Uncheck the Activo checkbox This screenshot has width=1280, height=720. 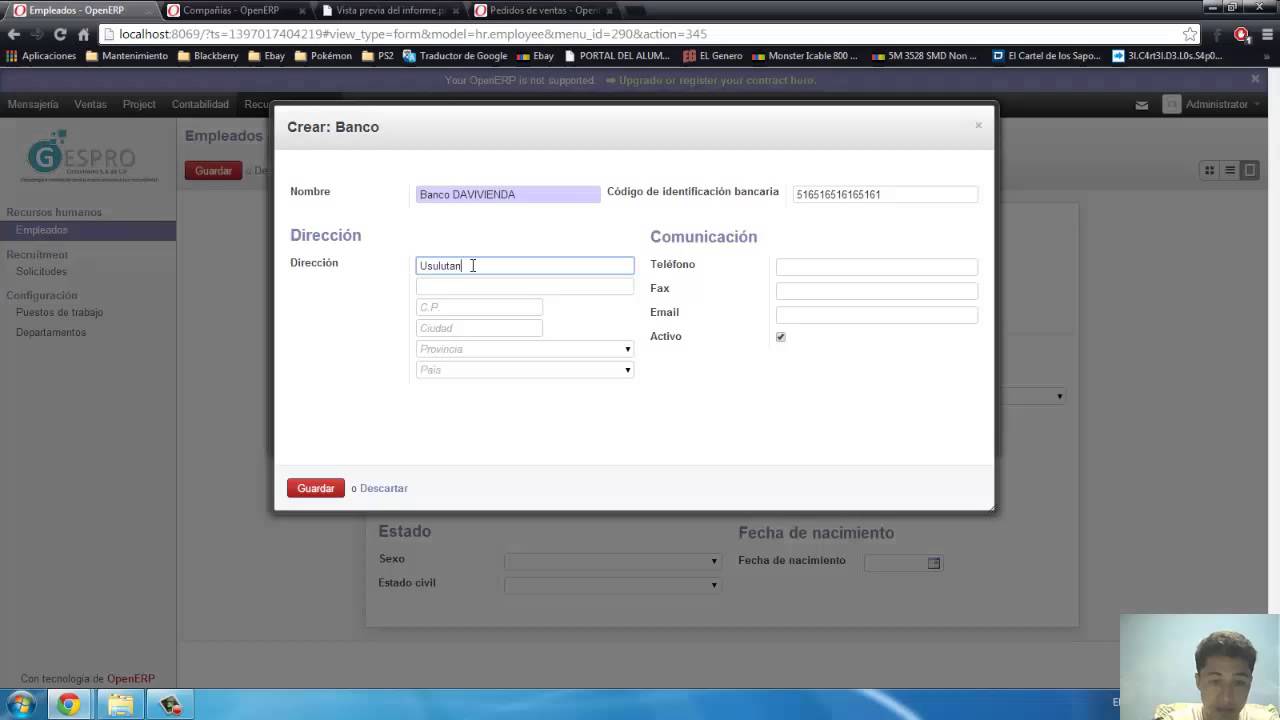(781, 337)
